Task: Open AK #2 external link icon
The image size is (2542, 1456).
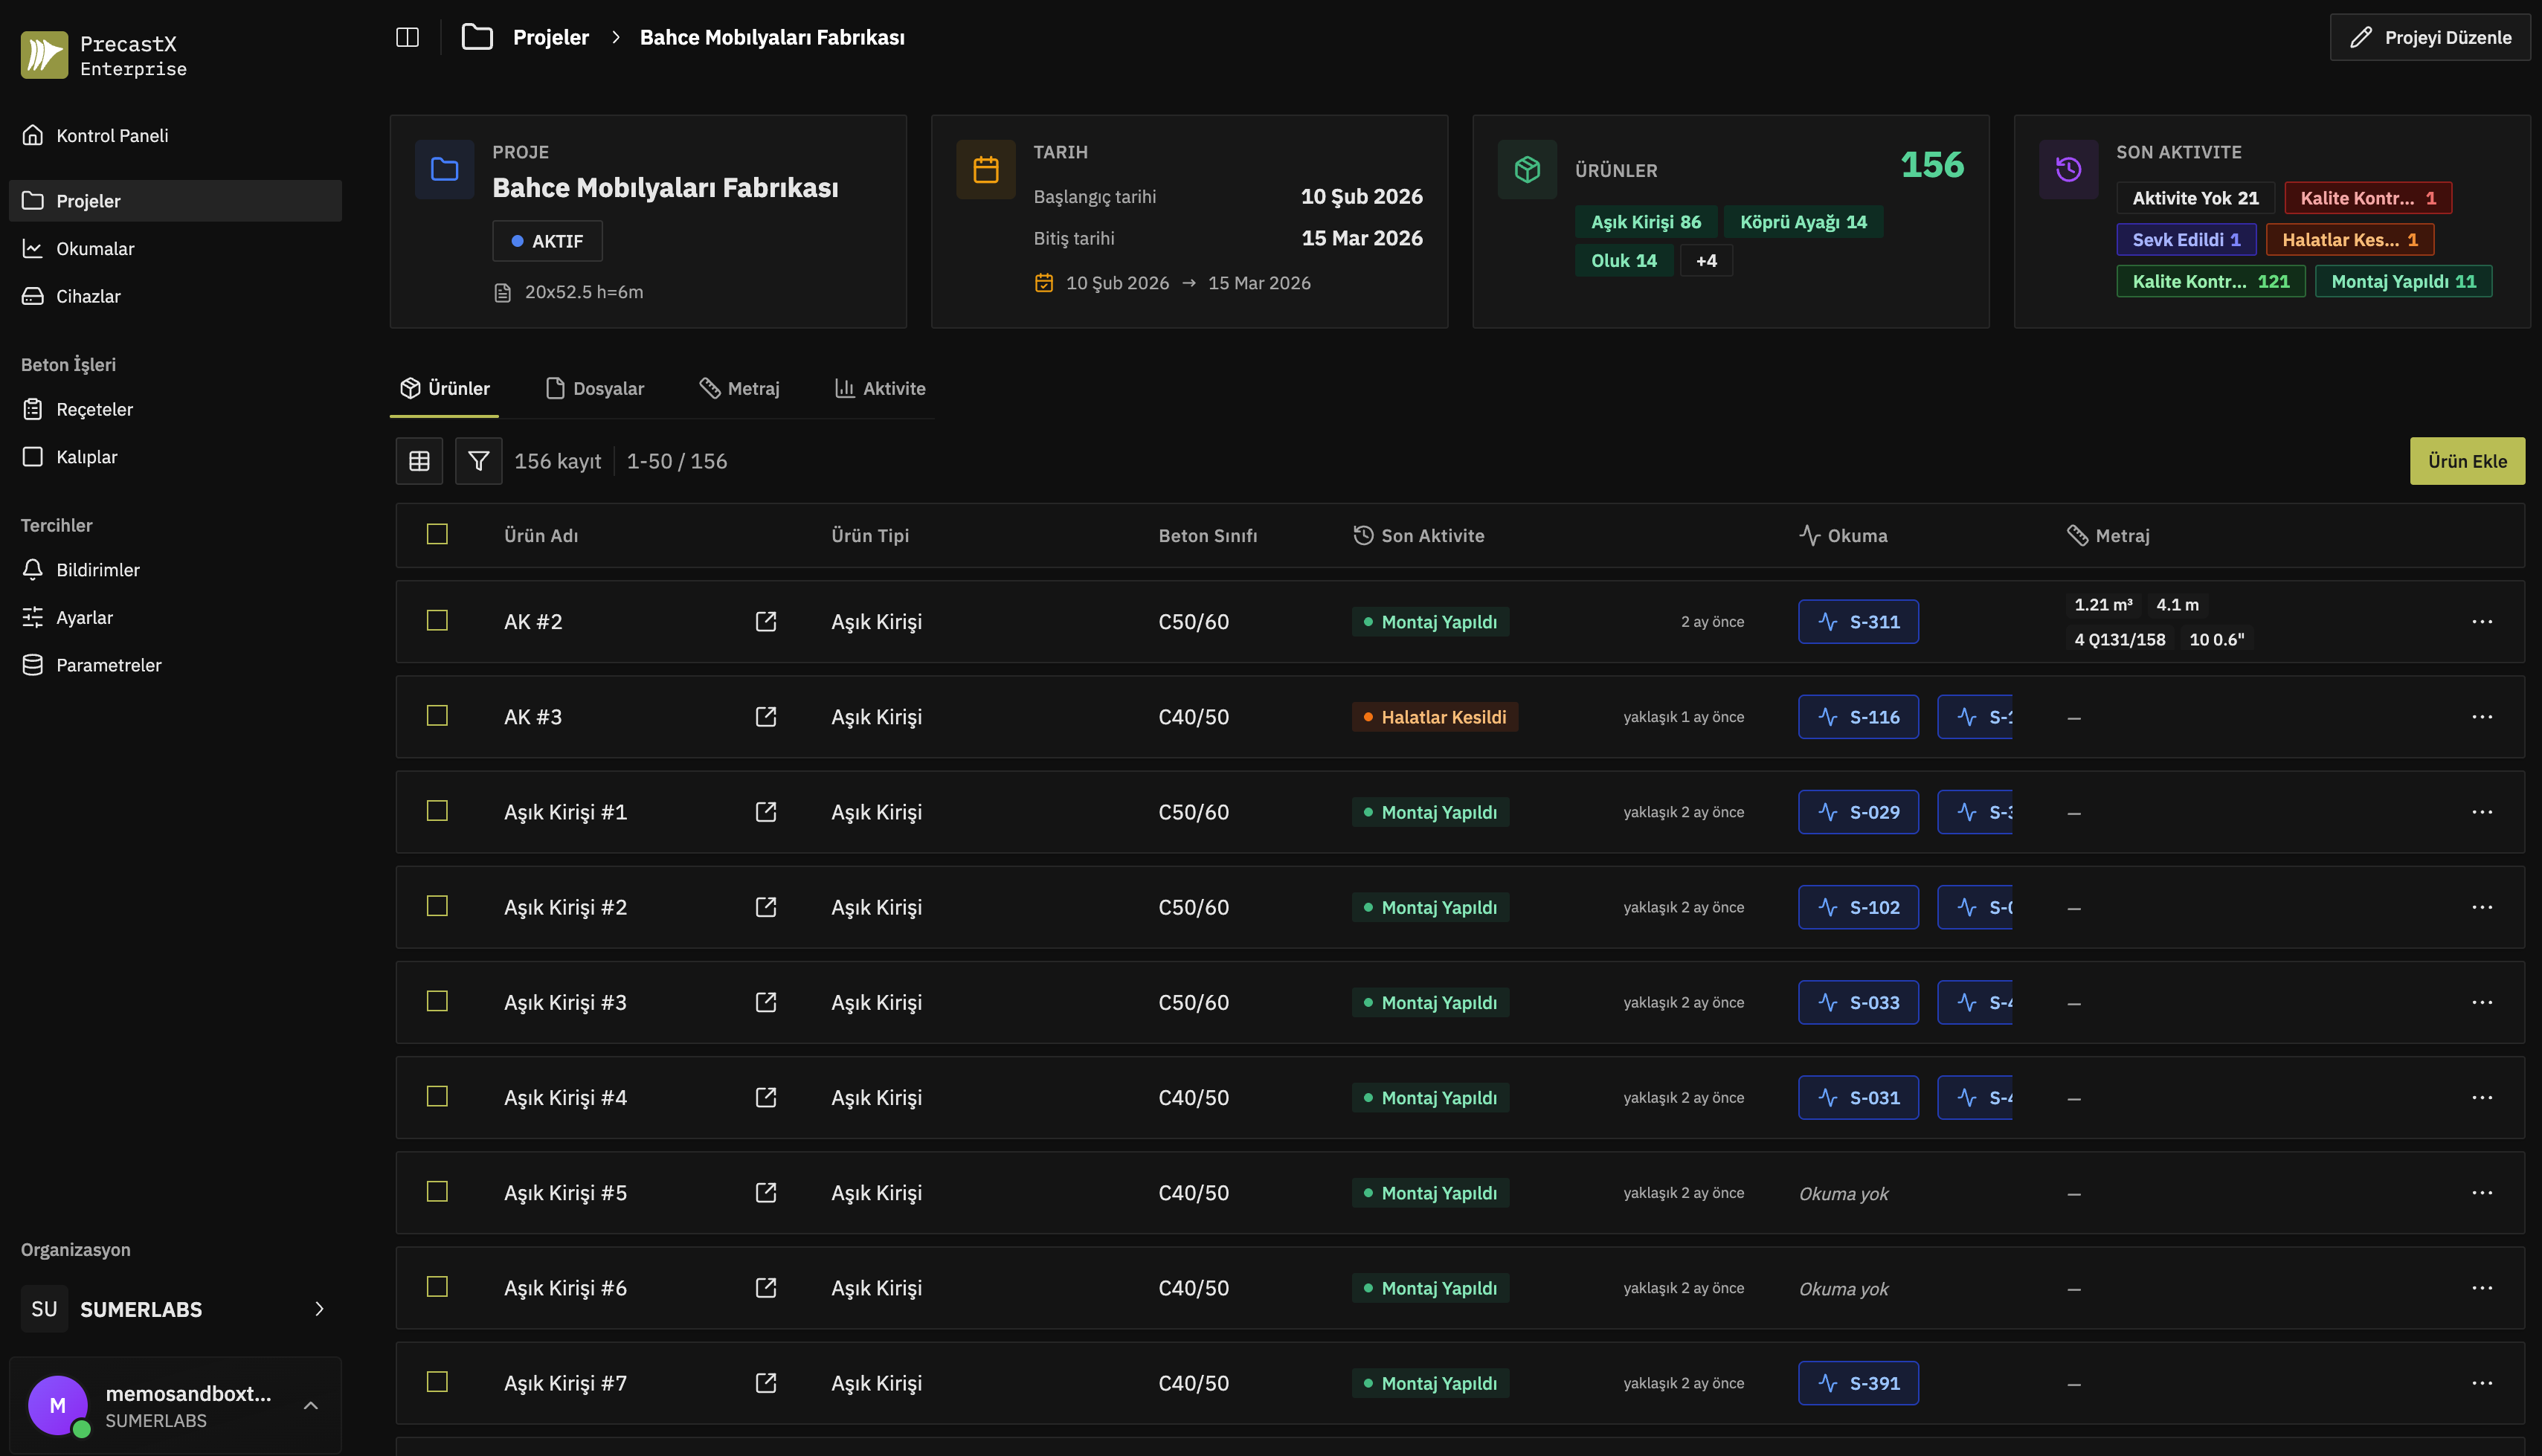Action: coord(766,621)
